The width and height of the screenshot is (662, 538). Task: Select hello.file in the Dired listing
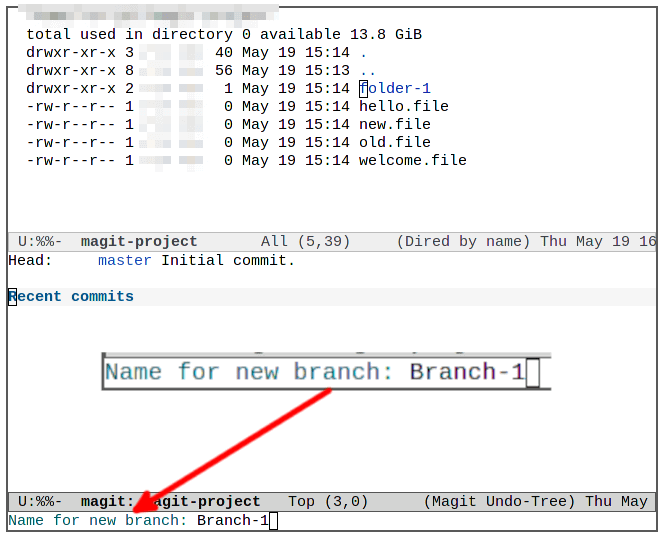click(404, 106)
